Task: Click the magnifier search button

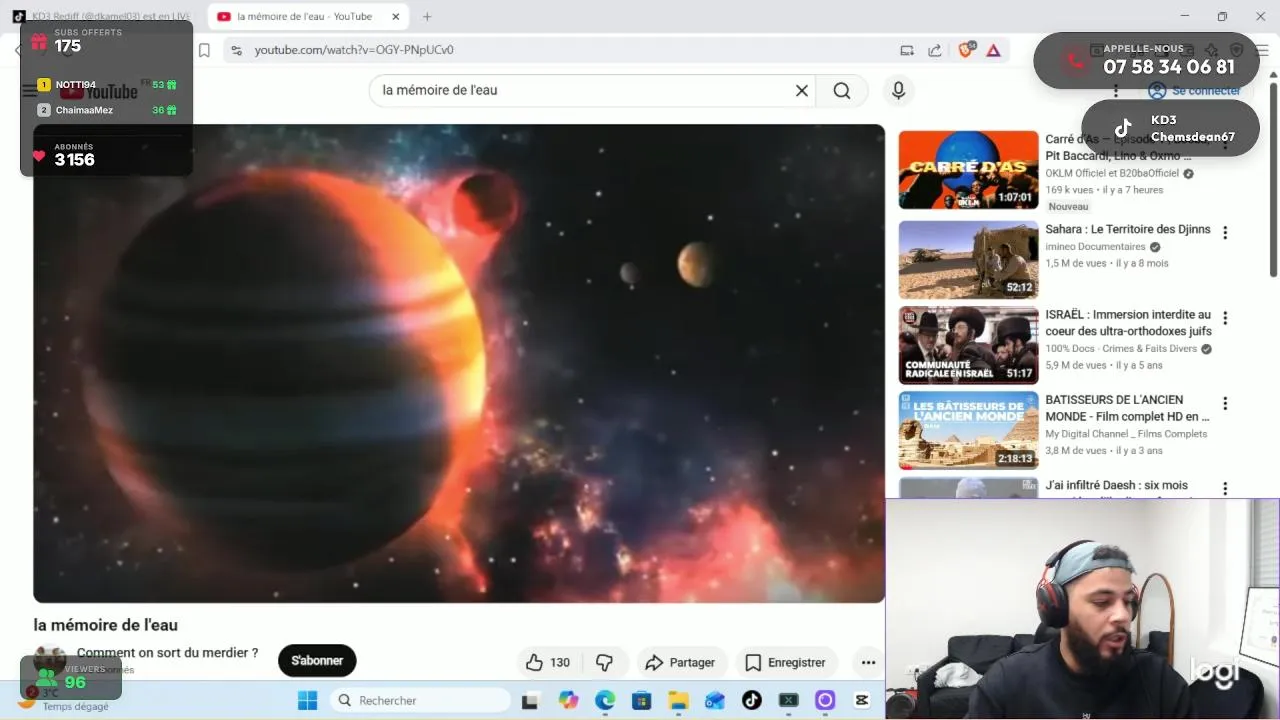Action: [842, 90]
